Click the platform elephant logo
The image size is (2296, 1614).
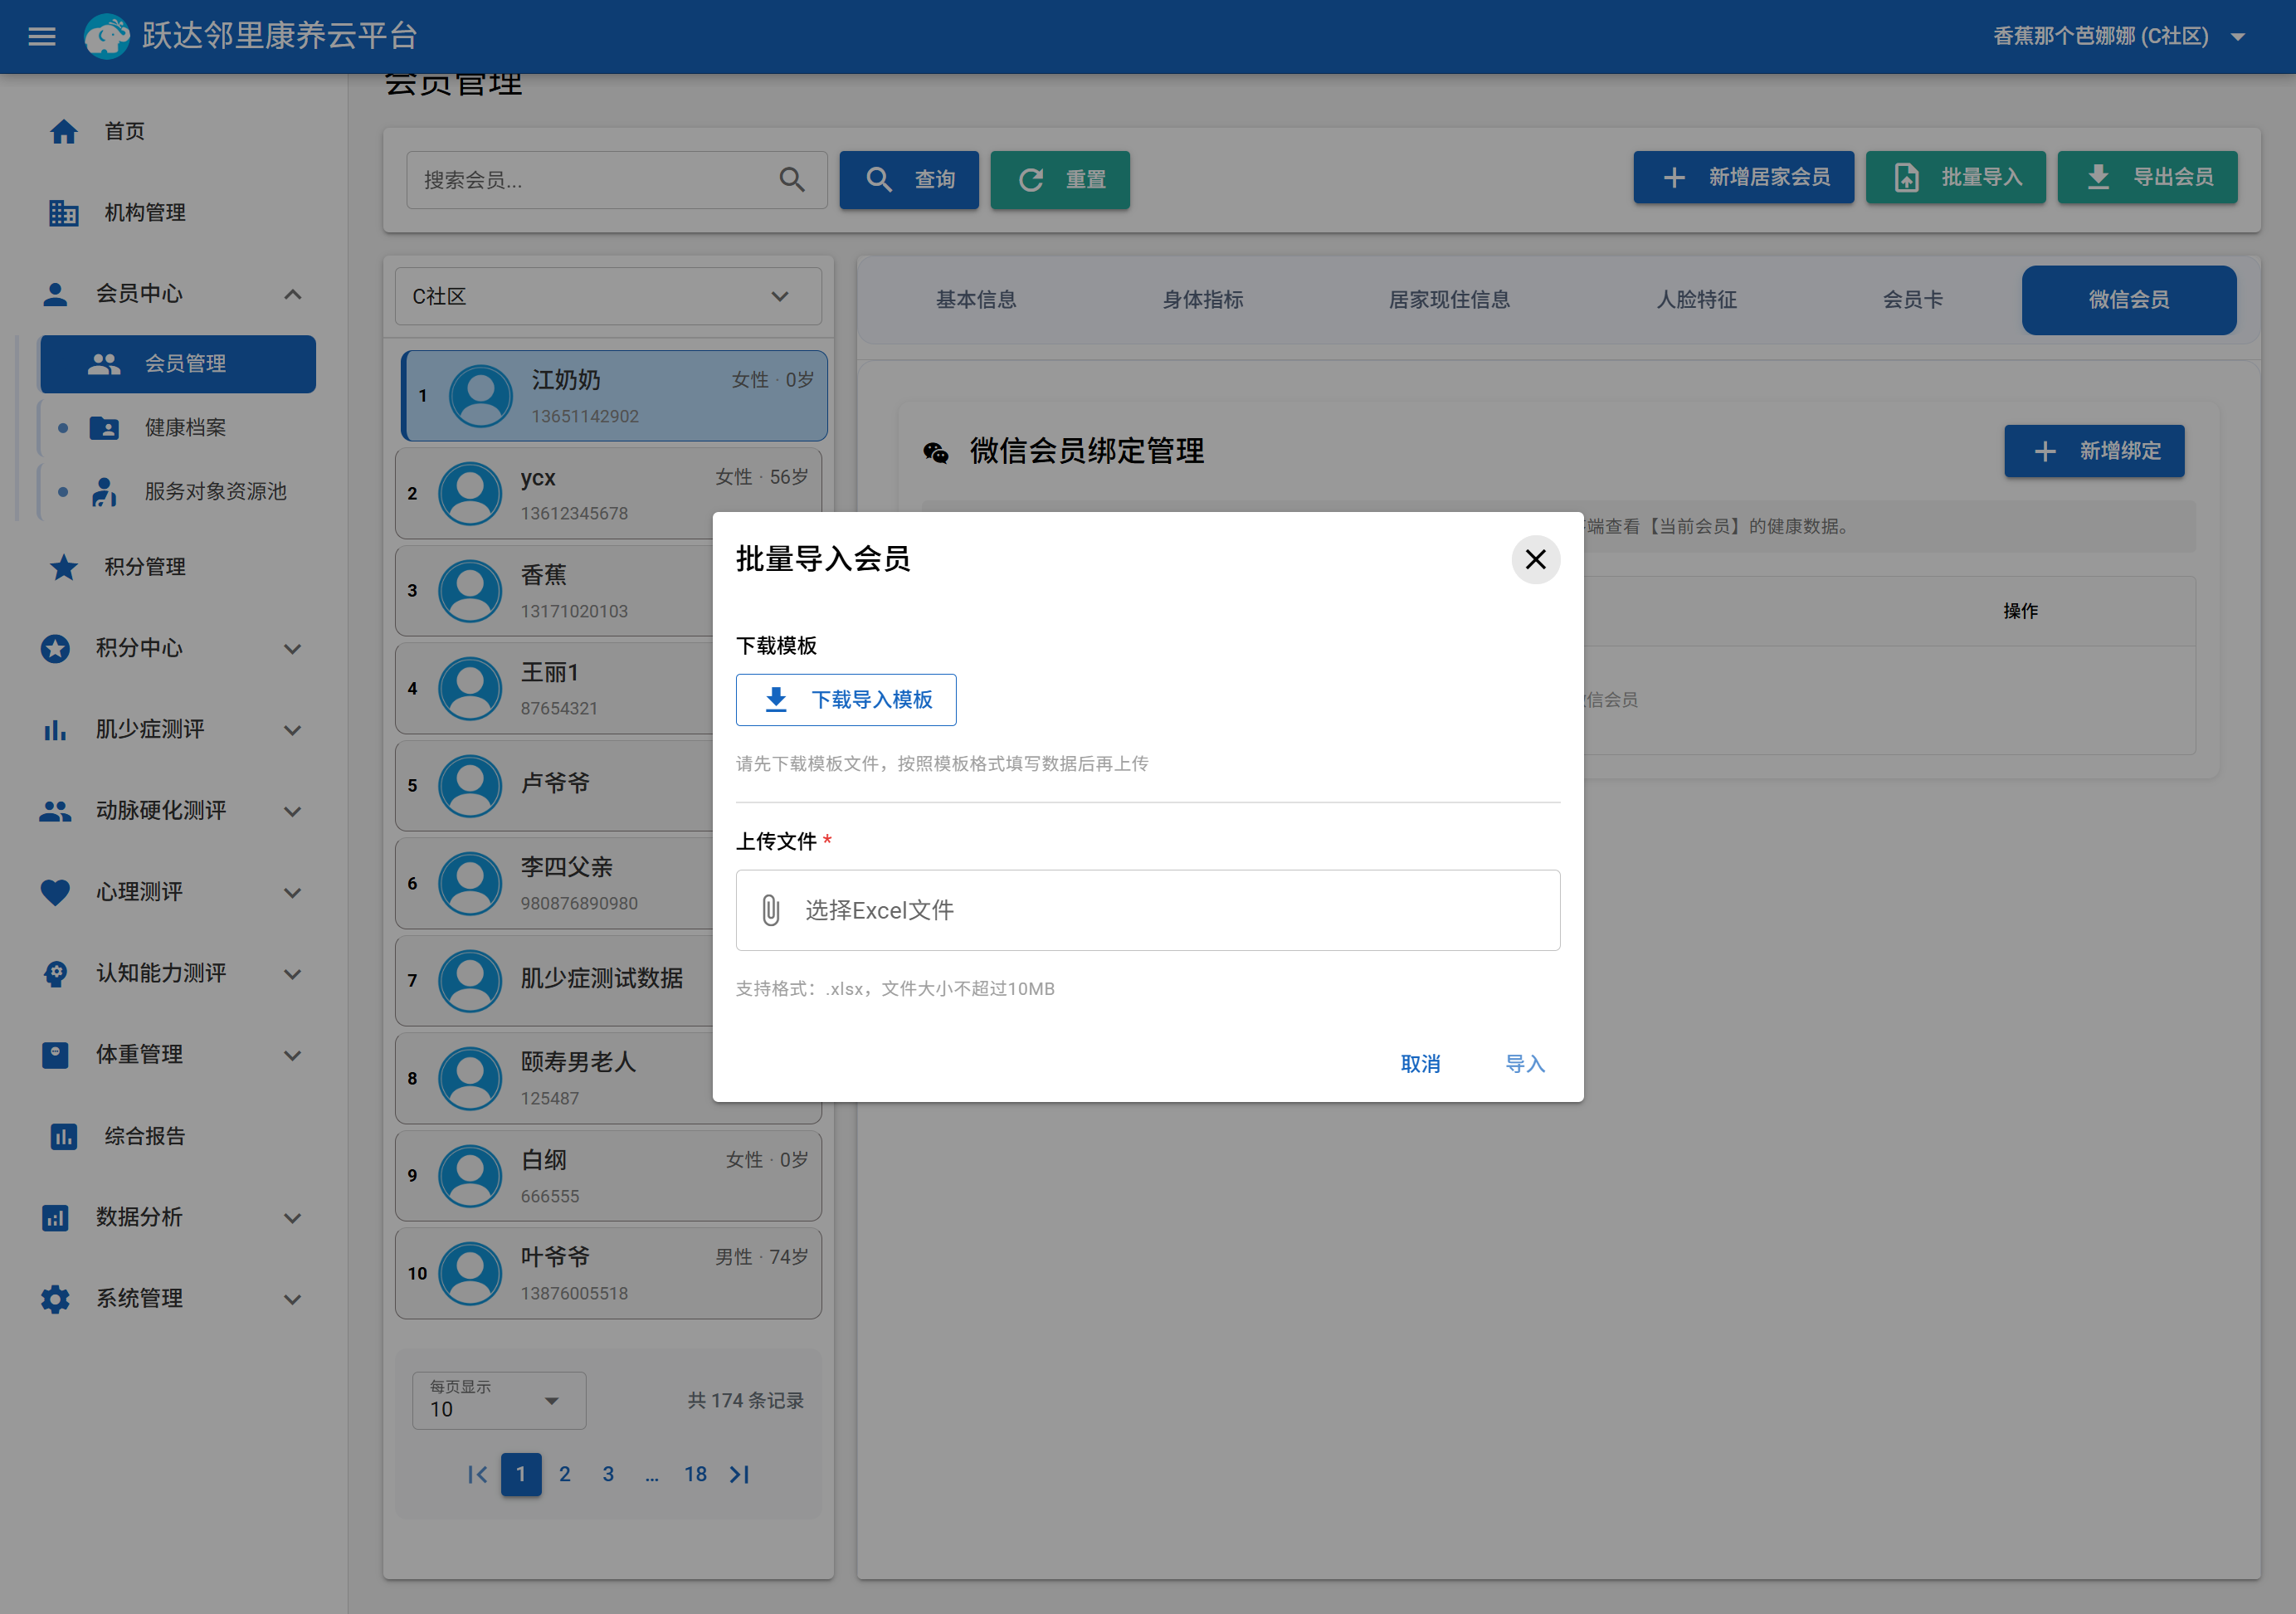pos(106,37)
